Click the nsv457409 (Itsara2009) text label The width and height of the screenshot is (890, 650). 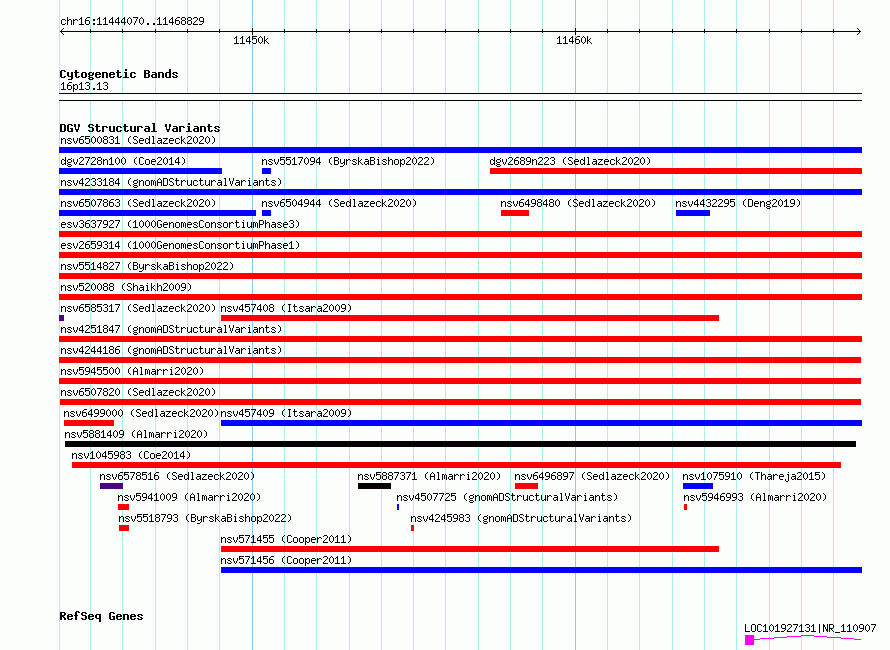click(x=286, y=413)
